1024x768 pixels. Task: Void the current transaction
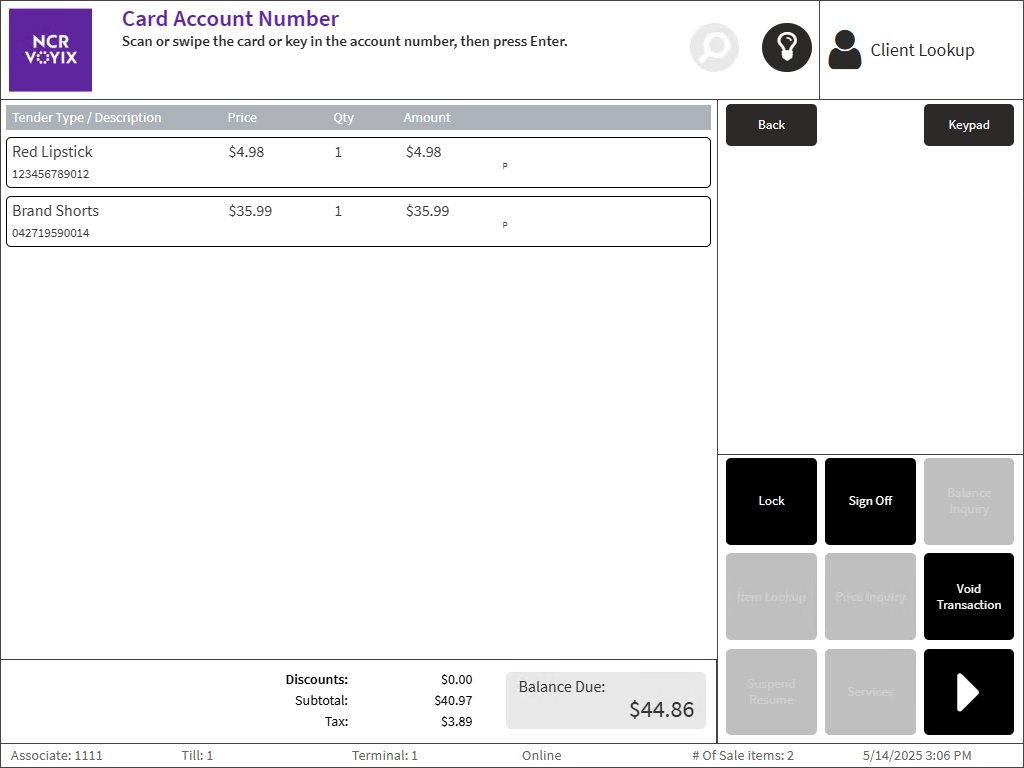point(968,597)
